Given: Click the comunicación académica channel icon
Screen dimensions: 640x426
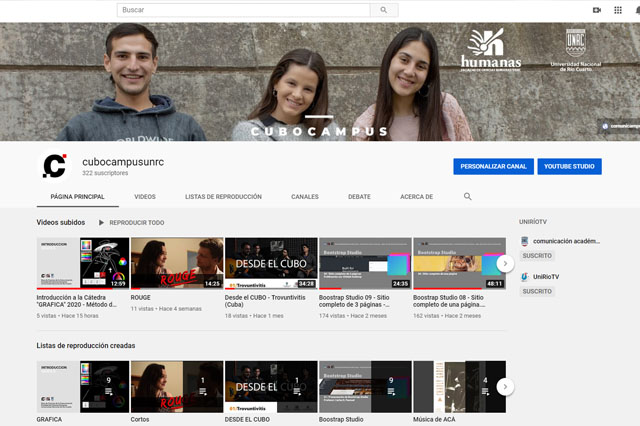Looking at the screenshot, I should pos(524,242).
